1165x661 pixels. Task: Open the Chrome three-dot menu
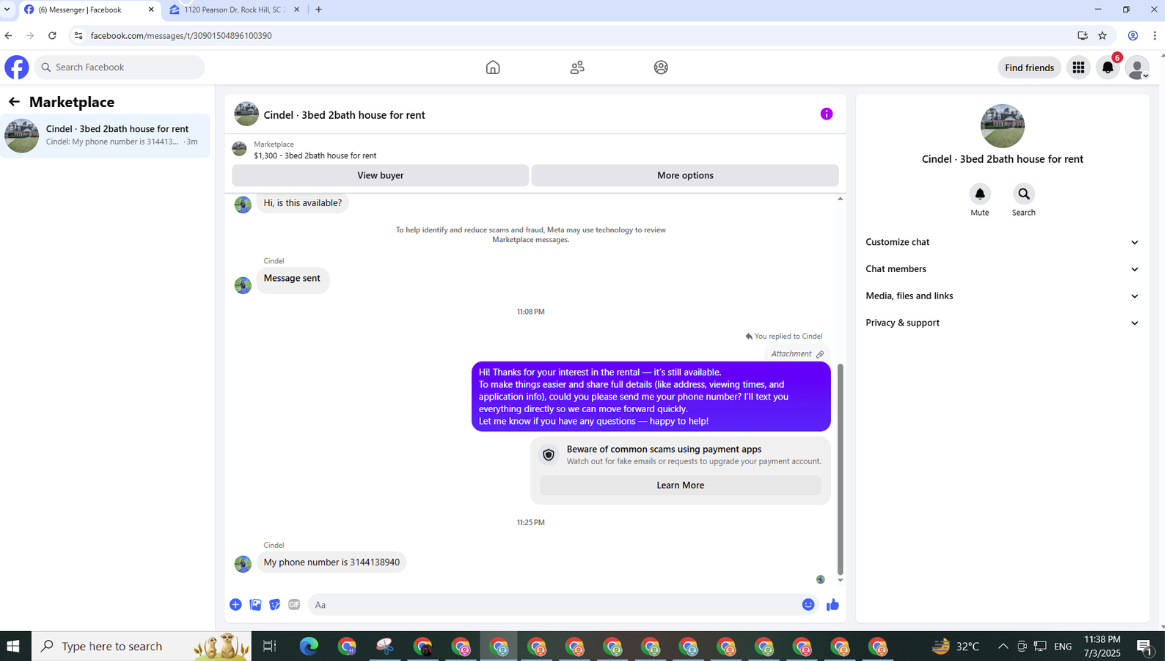pos(1155,35)
